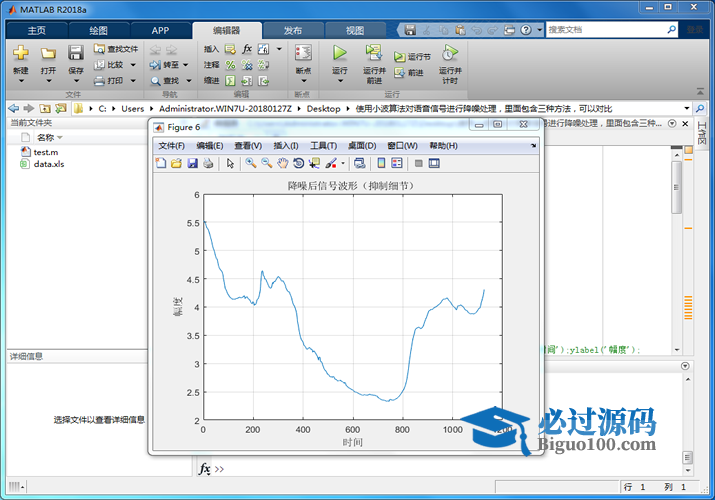The width and height of the screenshot is (715, 500).
Task: Click the Run green arrow button
Action: click(340, 54)
